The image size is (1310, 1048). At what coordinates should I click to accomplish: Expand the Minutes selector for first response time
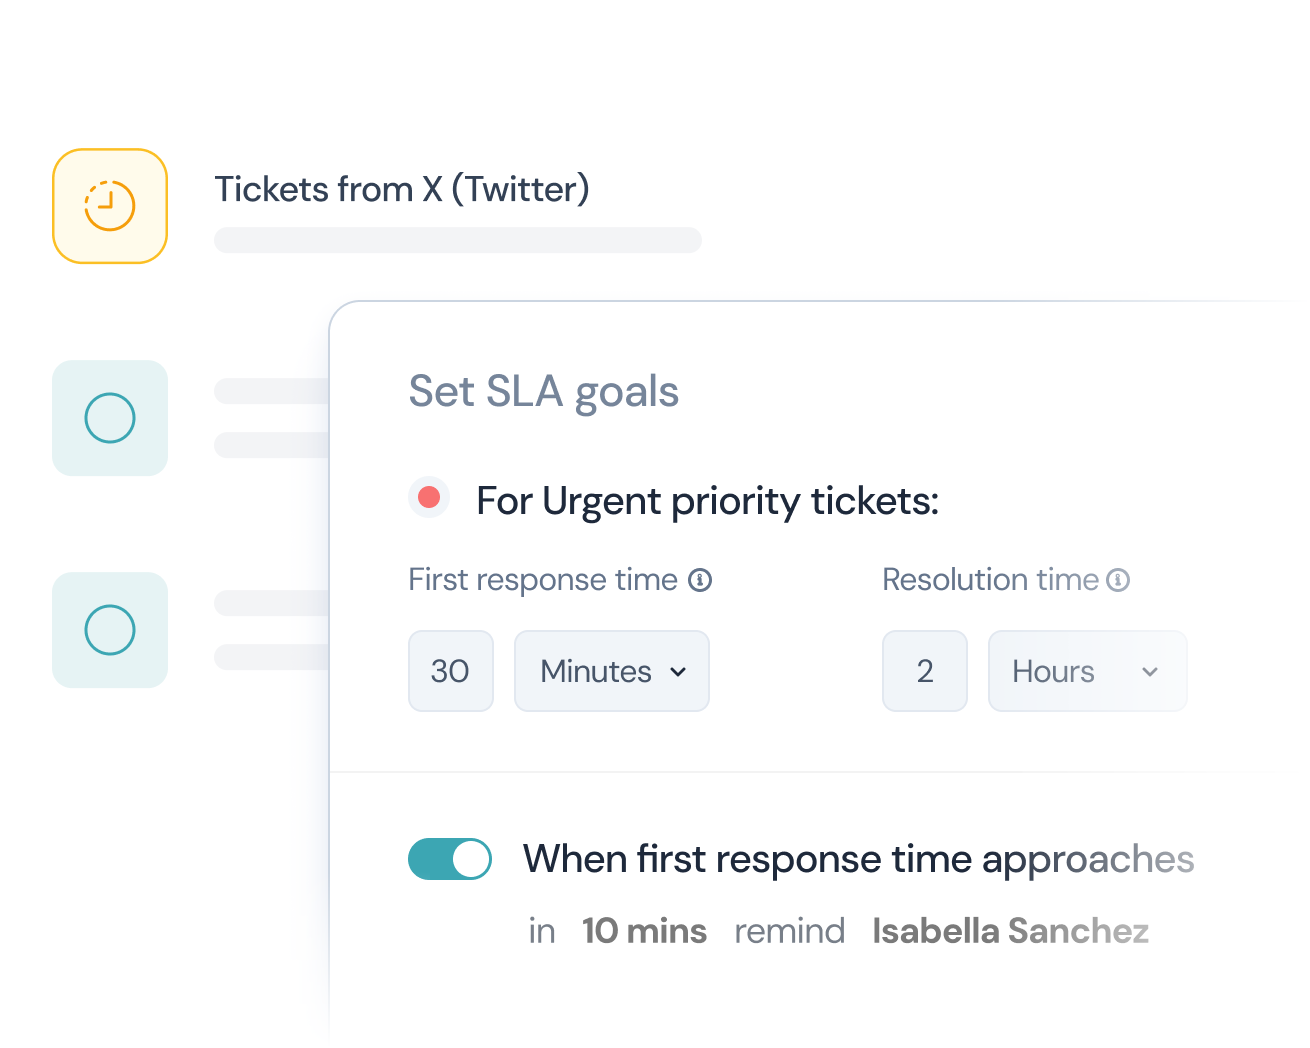[x=611, y=671]
